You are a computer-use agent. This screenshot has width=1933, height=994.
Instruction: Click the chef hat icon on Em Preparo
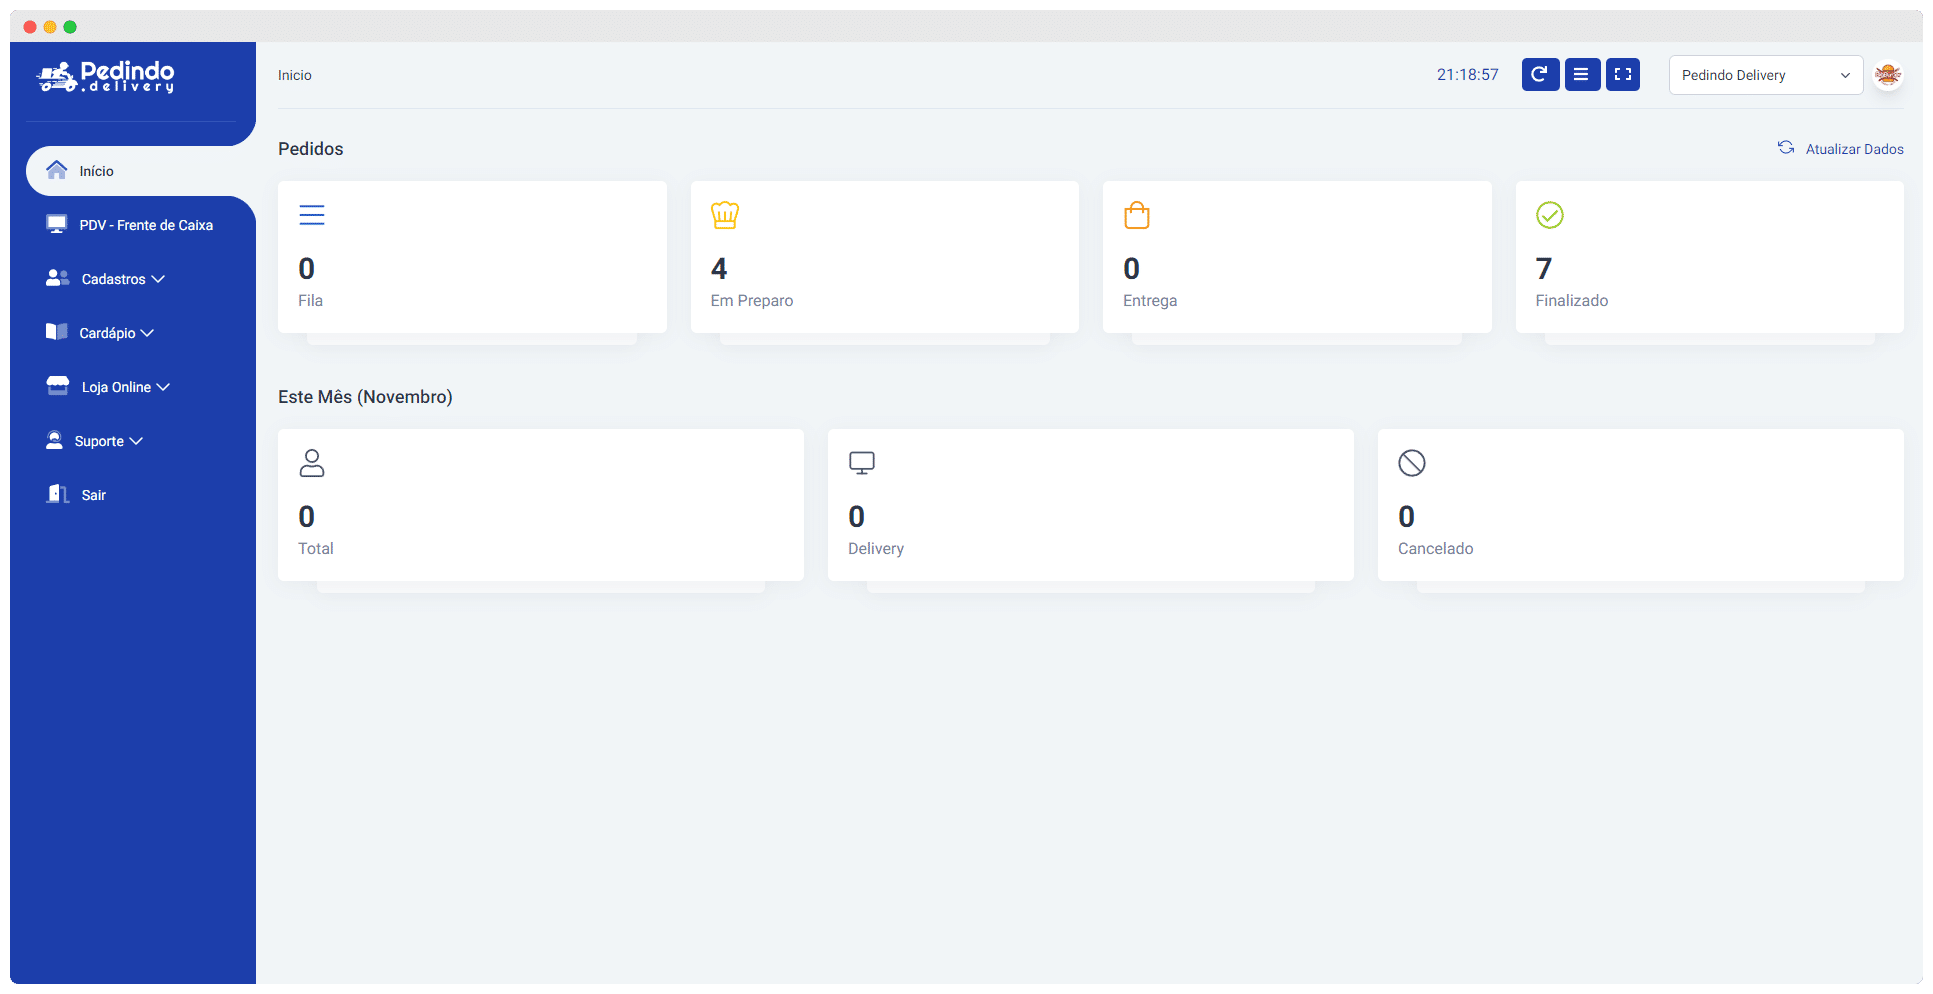tap(725, 215)
